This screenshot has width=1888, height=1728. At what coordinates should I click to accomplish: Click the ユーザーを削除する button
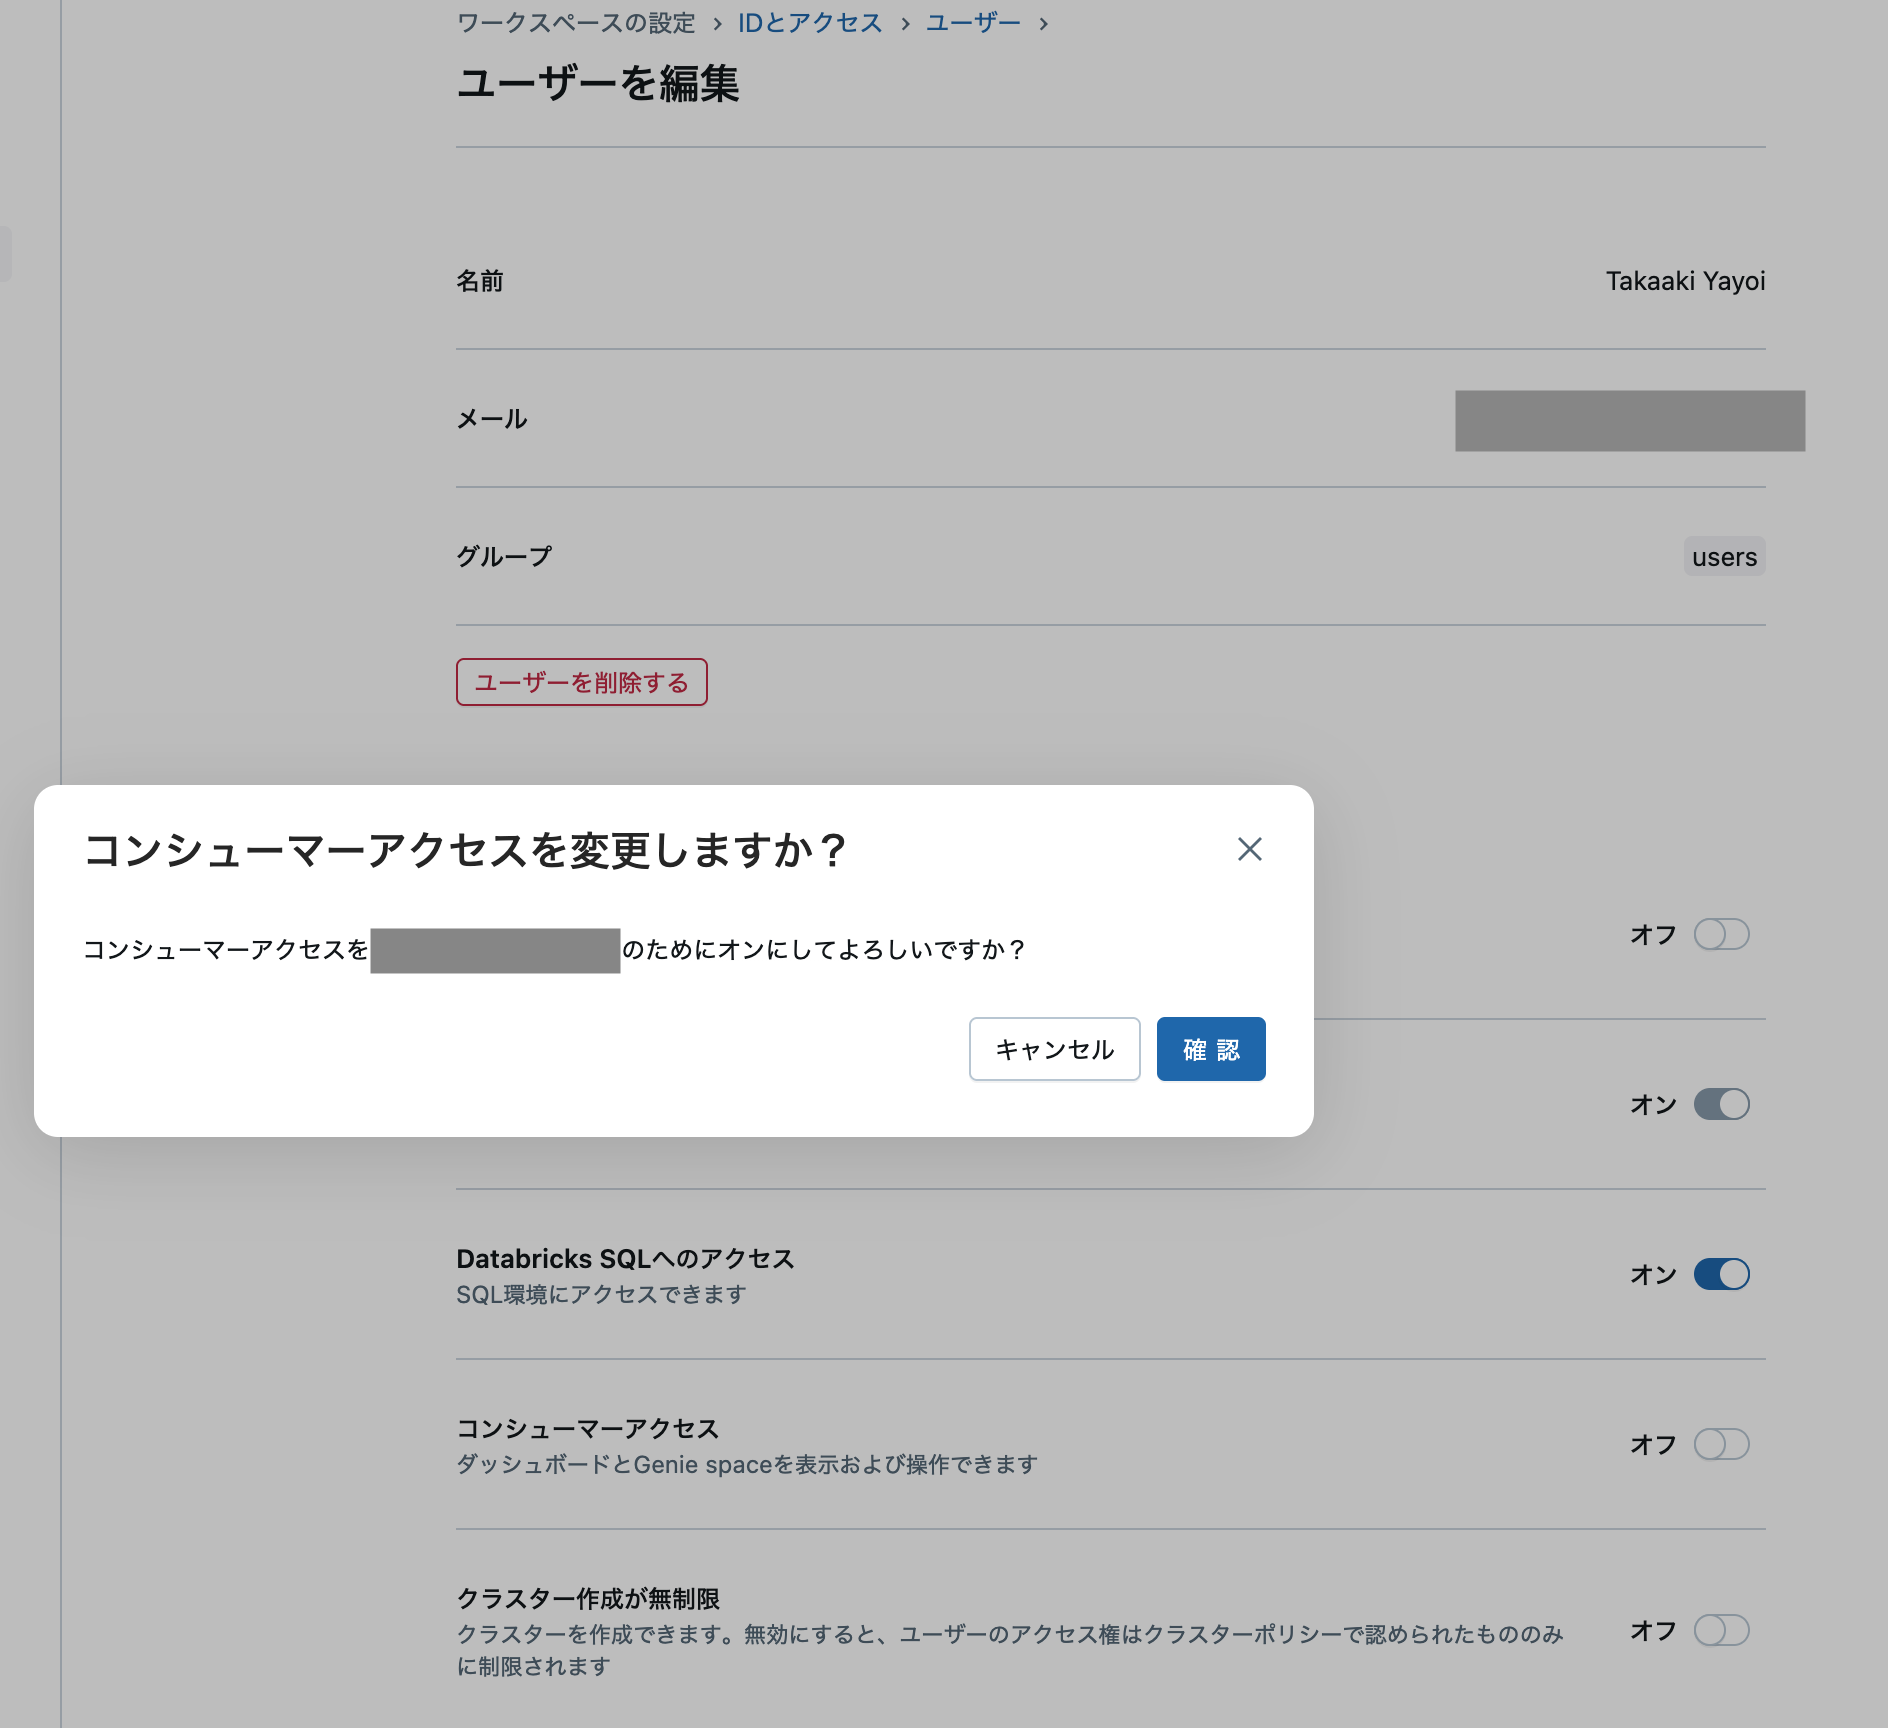[x=581, y=682]
